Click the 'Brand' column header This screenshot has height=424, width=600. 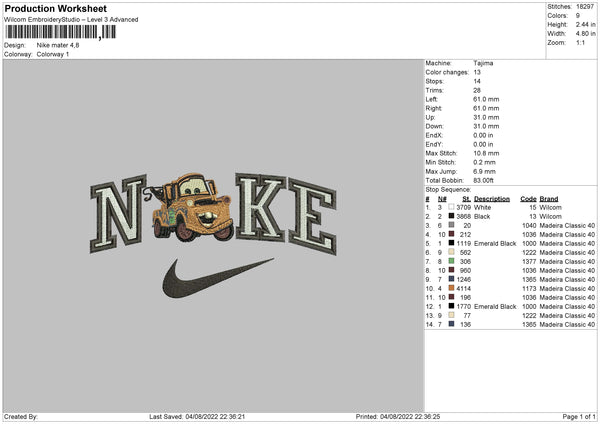[x=549, y=199]
